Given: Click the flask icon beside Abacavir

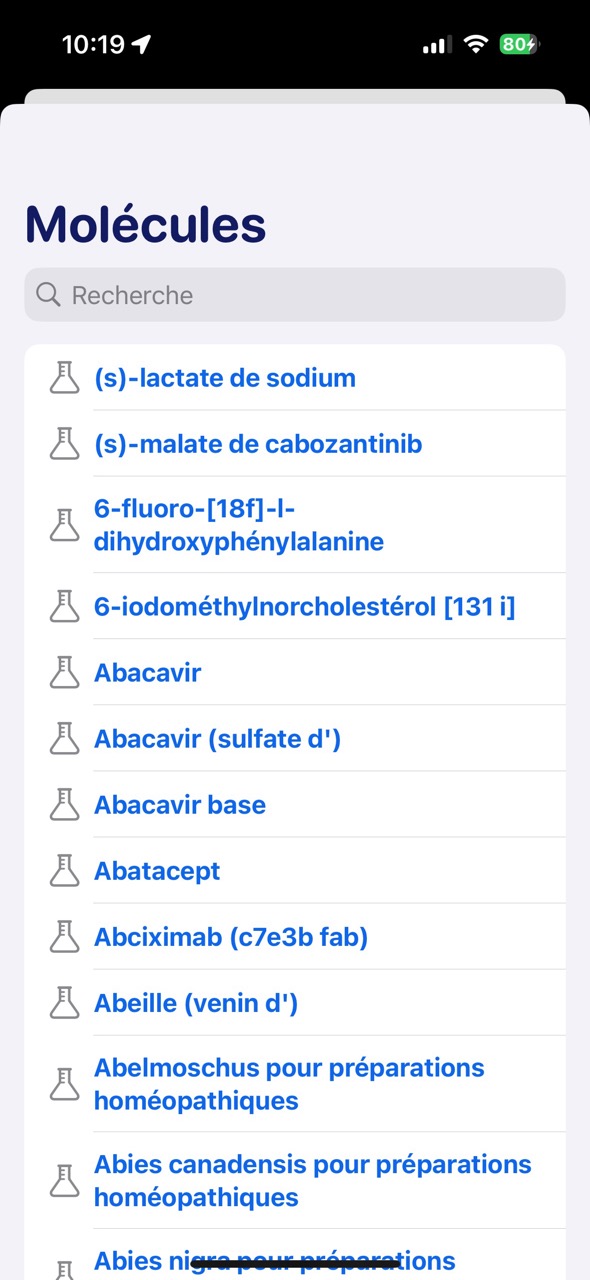Looking at the screenshot, I should tap(64, 672).
